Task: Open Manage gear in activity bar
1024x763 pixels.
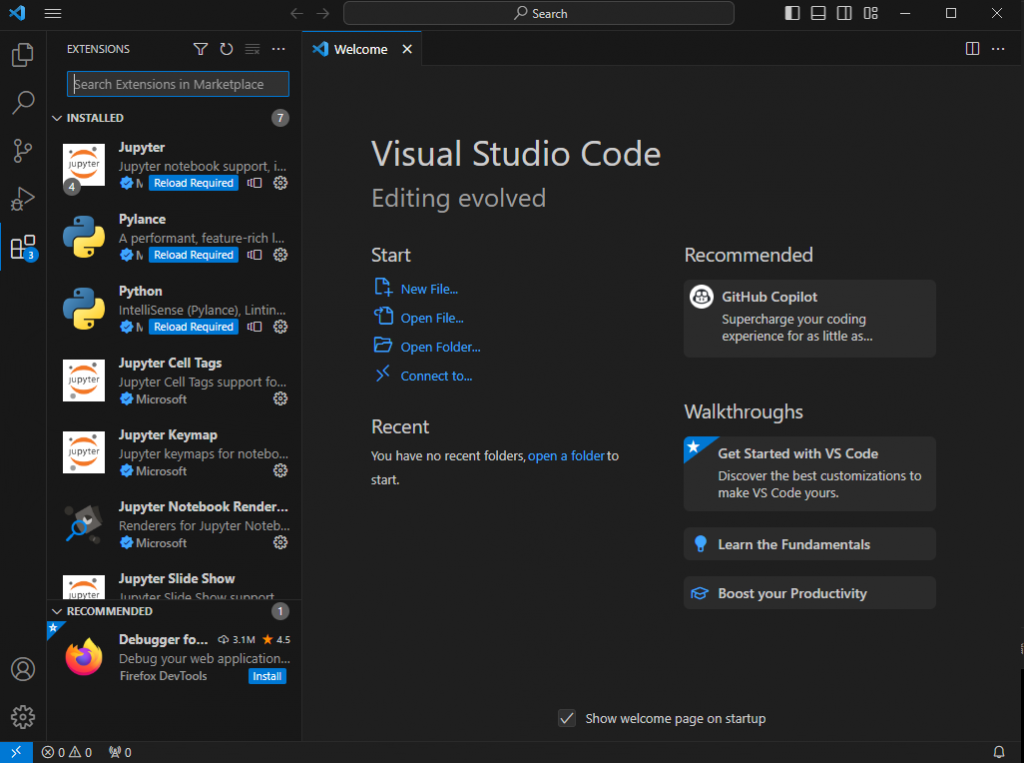Action: click(x=23, y=717)
